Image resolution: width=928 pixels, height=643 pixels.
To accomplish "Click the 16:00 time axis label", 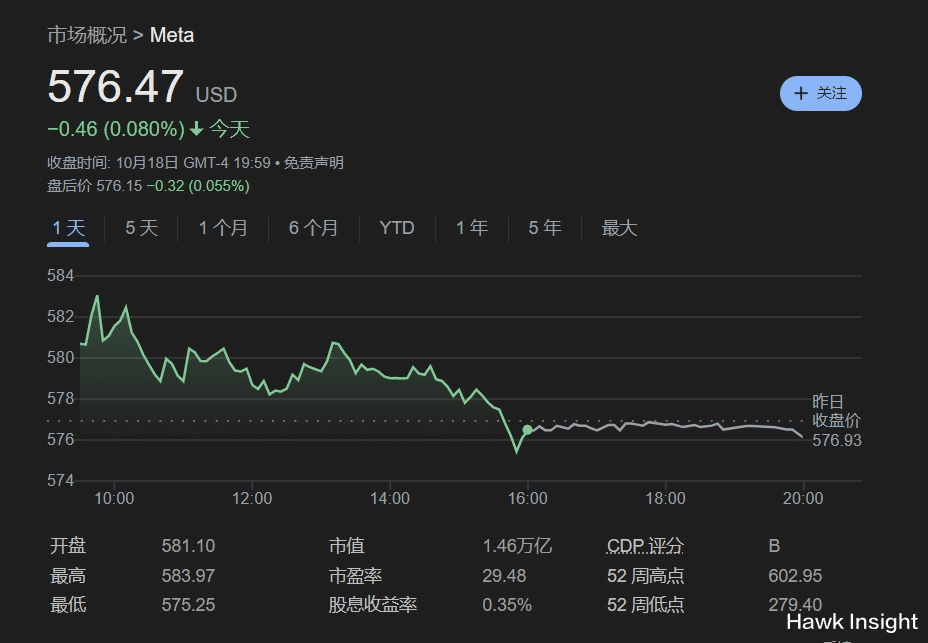I will [x=527, y=499].
